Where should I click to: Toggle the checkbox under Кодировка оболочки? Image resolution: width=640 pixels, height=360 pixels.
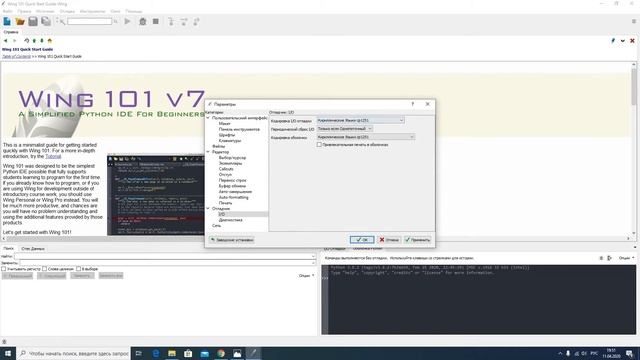tap(319, 144)
